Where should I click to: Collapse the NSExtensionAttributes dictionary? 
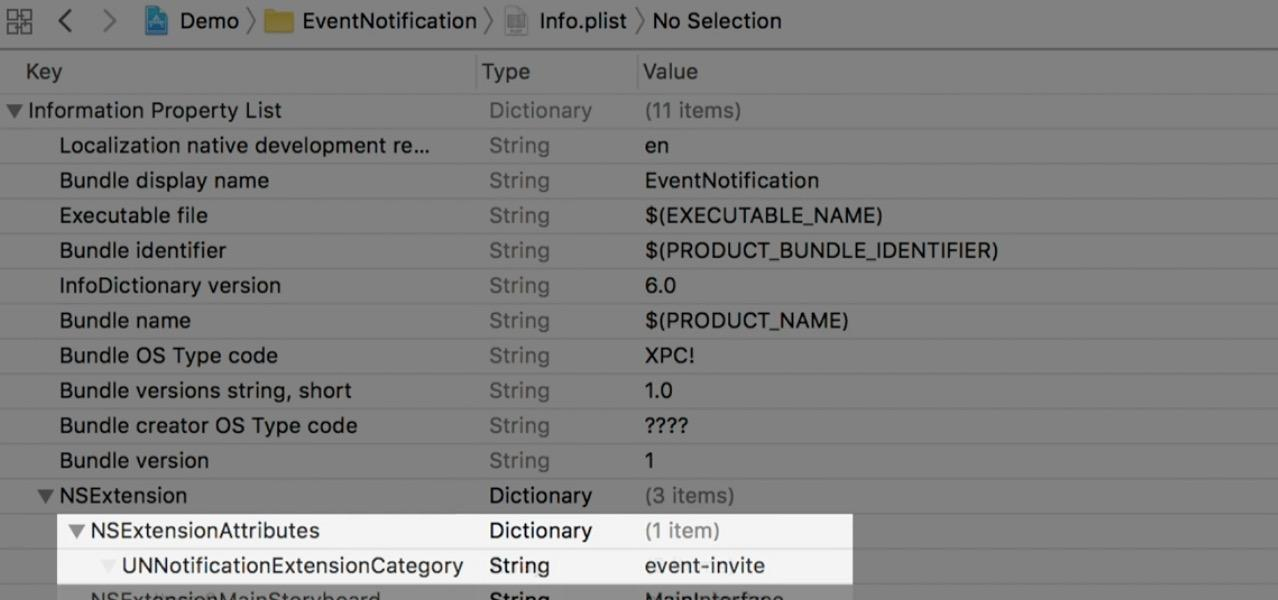click(76, 531)
